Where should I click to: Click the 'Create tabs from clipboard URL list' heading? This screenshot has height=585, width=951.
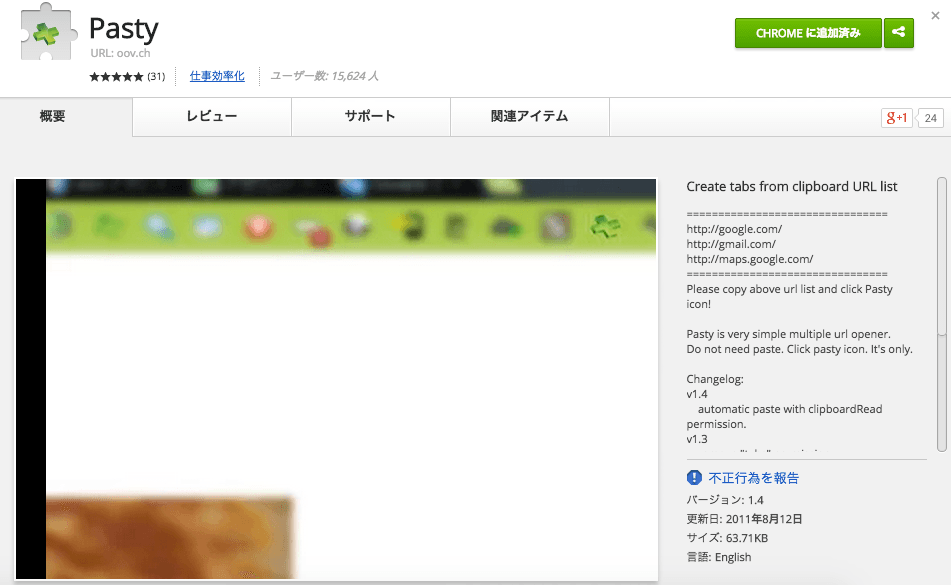tap(791, 187)
